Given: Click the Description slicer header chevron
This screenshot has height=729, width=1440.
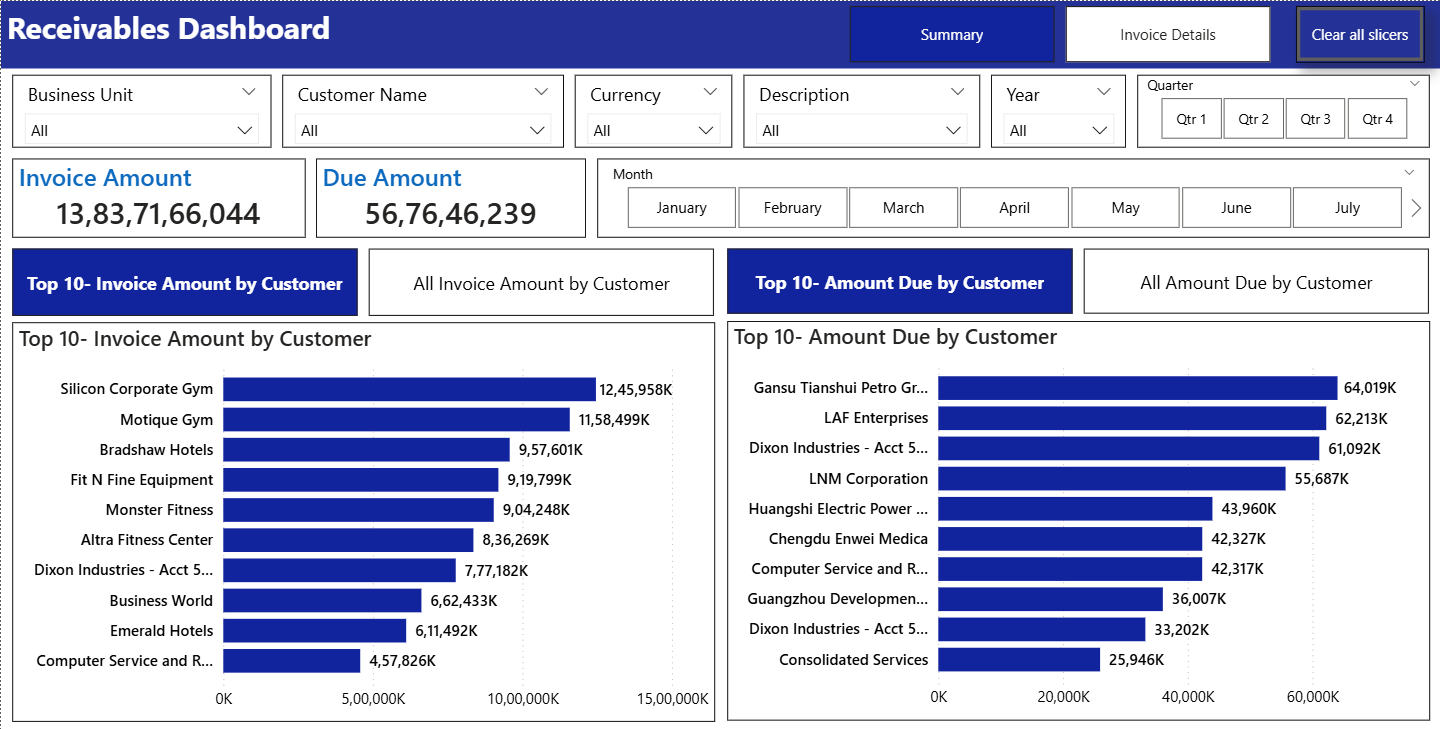Looking at the screenshot, I should coord(959,92).
